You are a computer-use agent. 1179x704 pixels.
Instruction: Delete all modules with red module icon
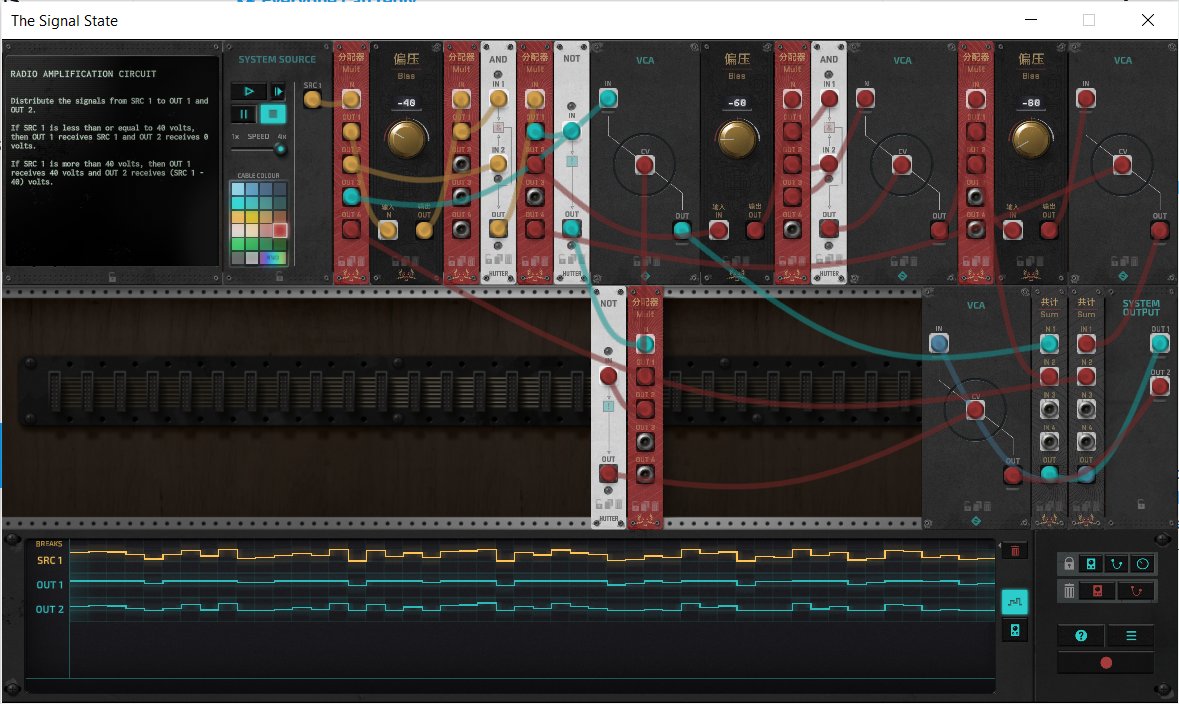1097,591
